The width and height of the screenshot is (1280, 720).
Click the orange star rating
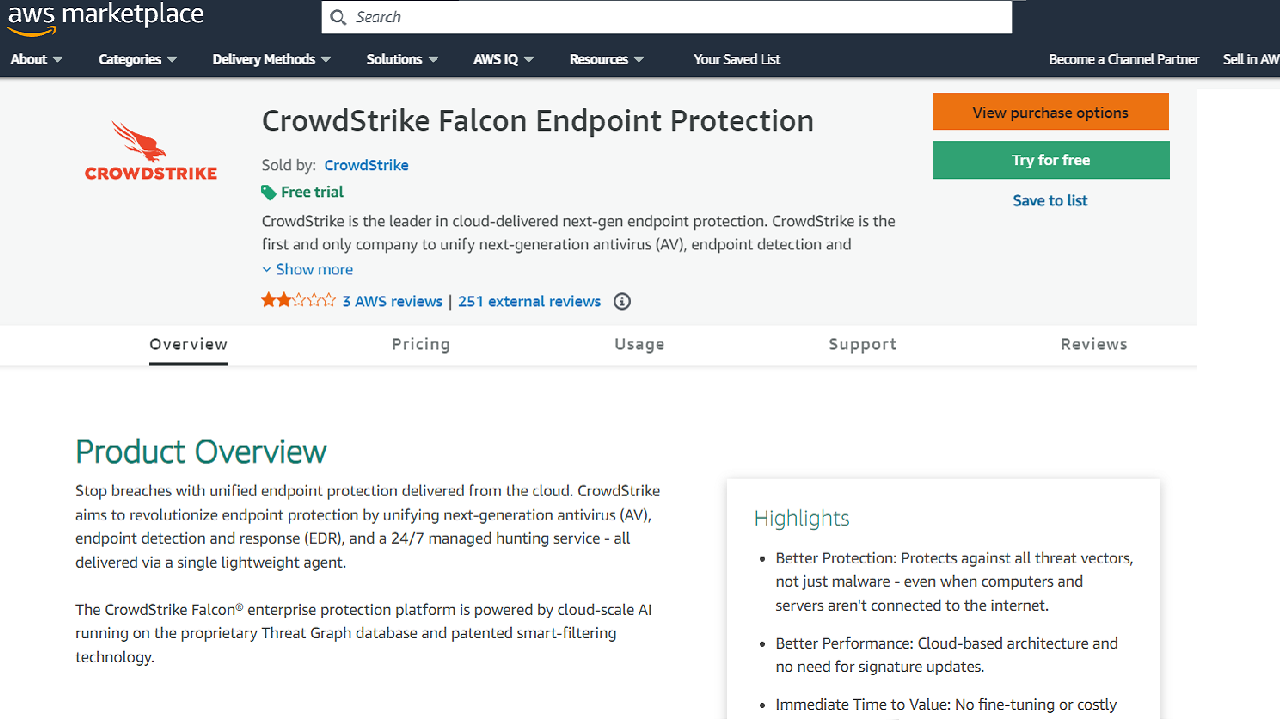click(x=296, y=300)
